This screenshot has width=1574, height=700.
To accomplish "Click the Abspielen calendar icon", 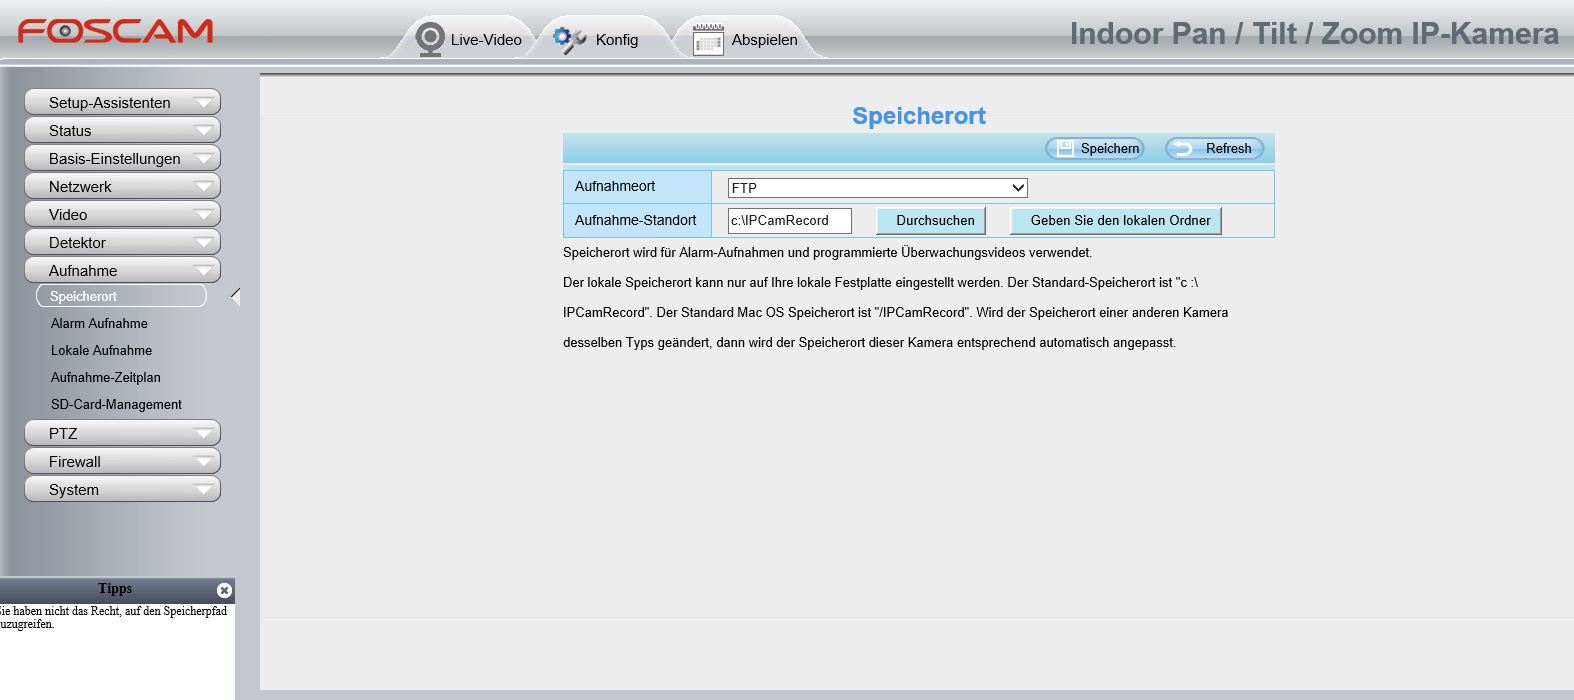I will click(708, 40).
